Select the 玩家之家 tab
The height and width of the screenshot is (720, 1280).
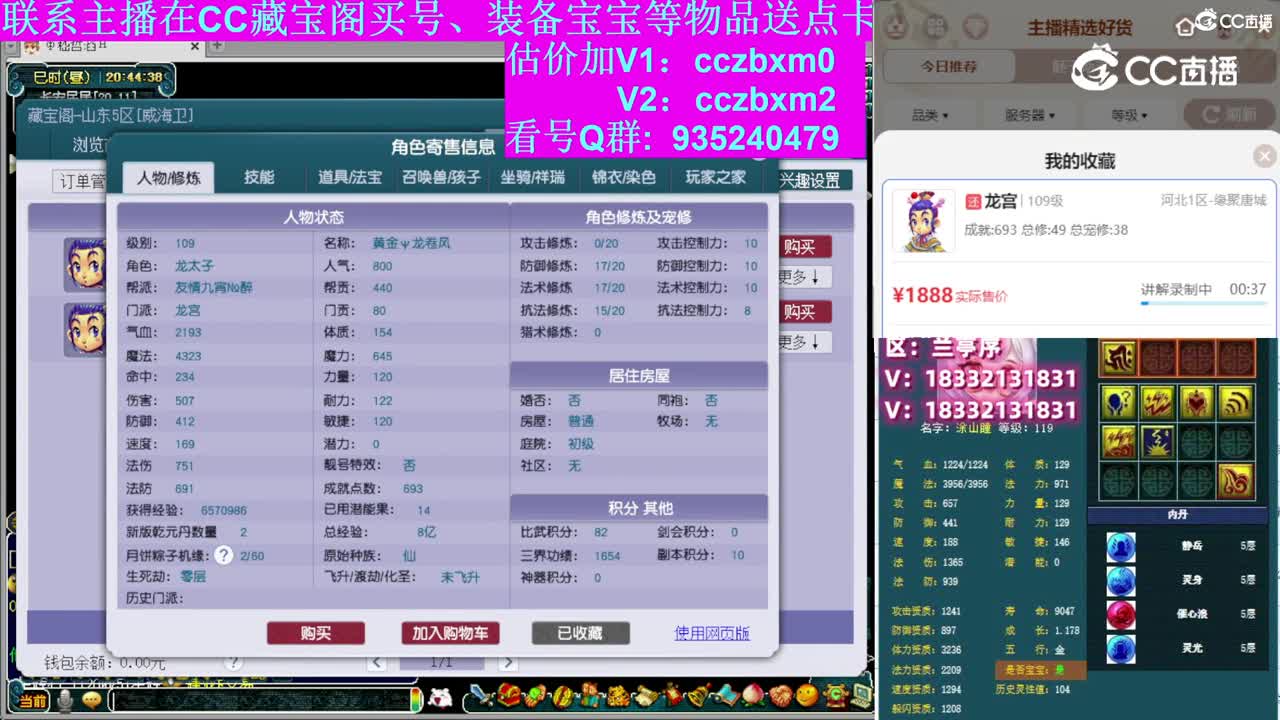point(715,178)
